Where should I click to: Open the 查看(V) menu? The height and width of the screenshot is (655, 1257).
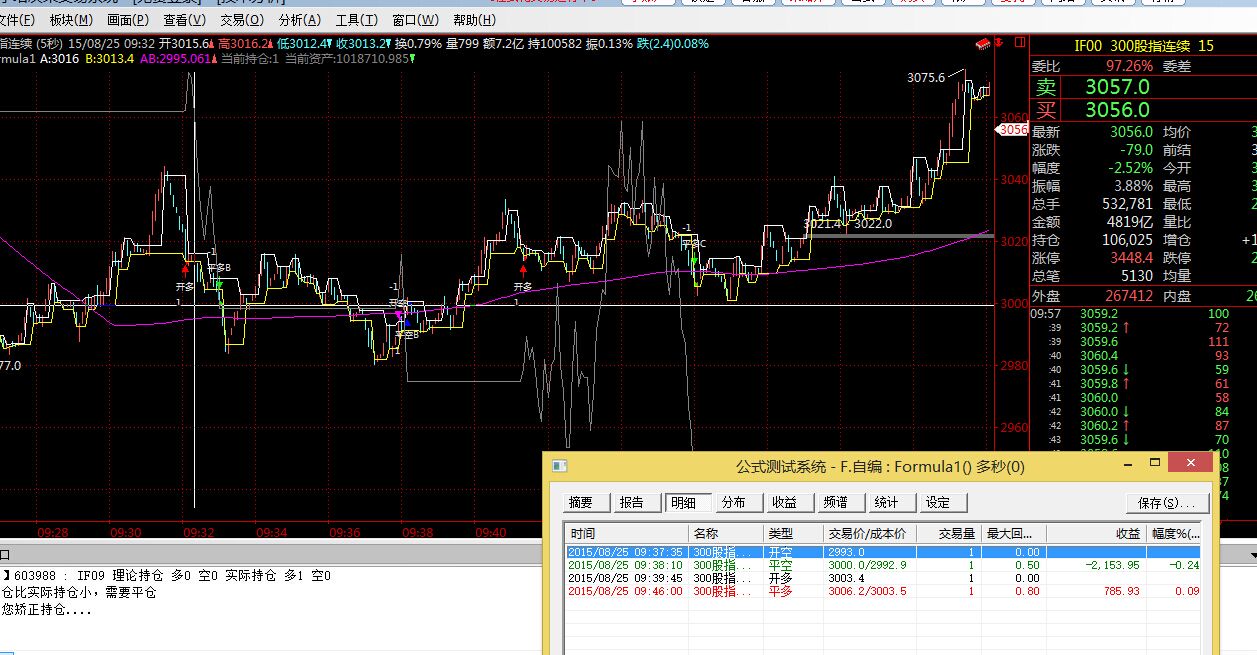pos(184,20)
